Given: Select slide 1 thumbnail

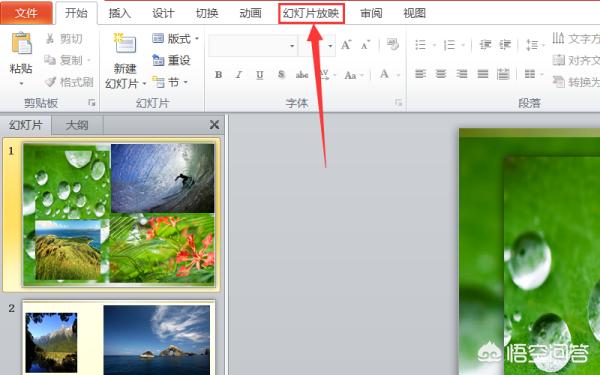Looking at the screenshot, I should click(x=119, y=215).
